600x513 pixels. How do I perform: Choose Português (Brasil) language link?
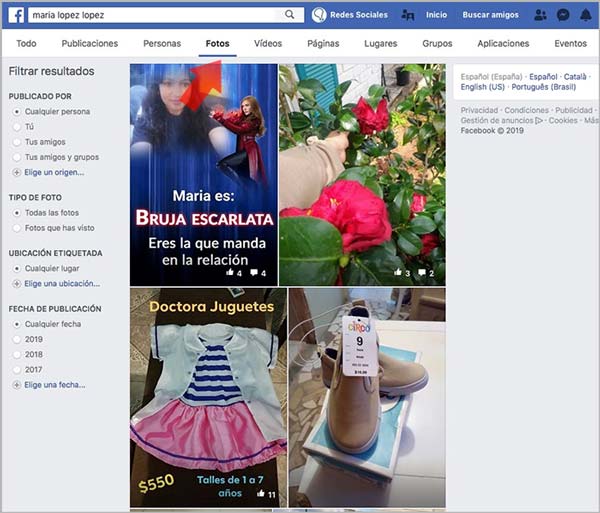(543, 87)
